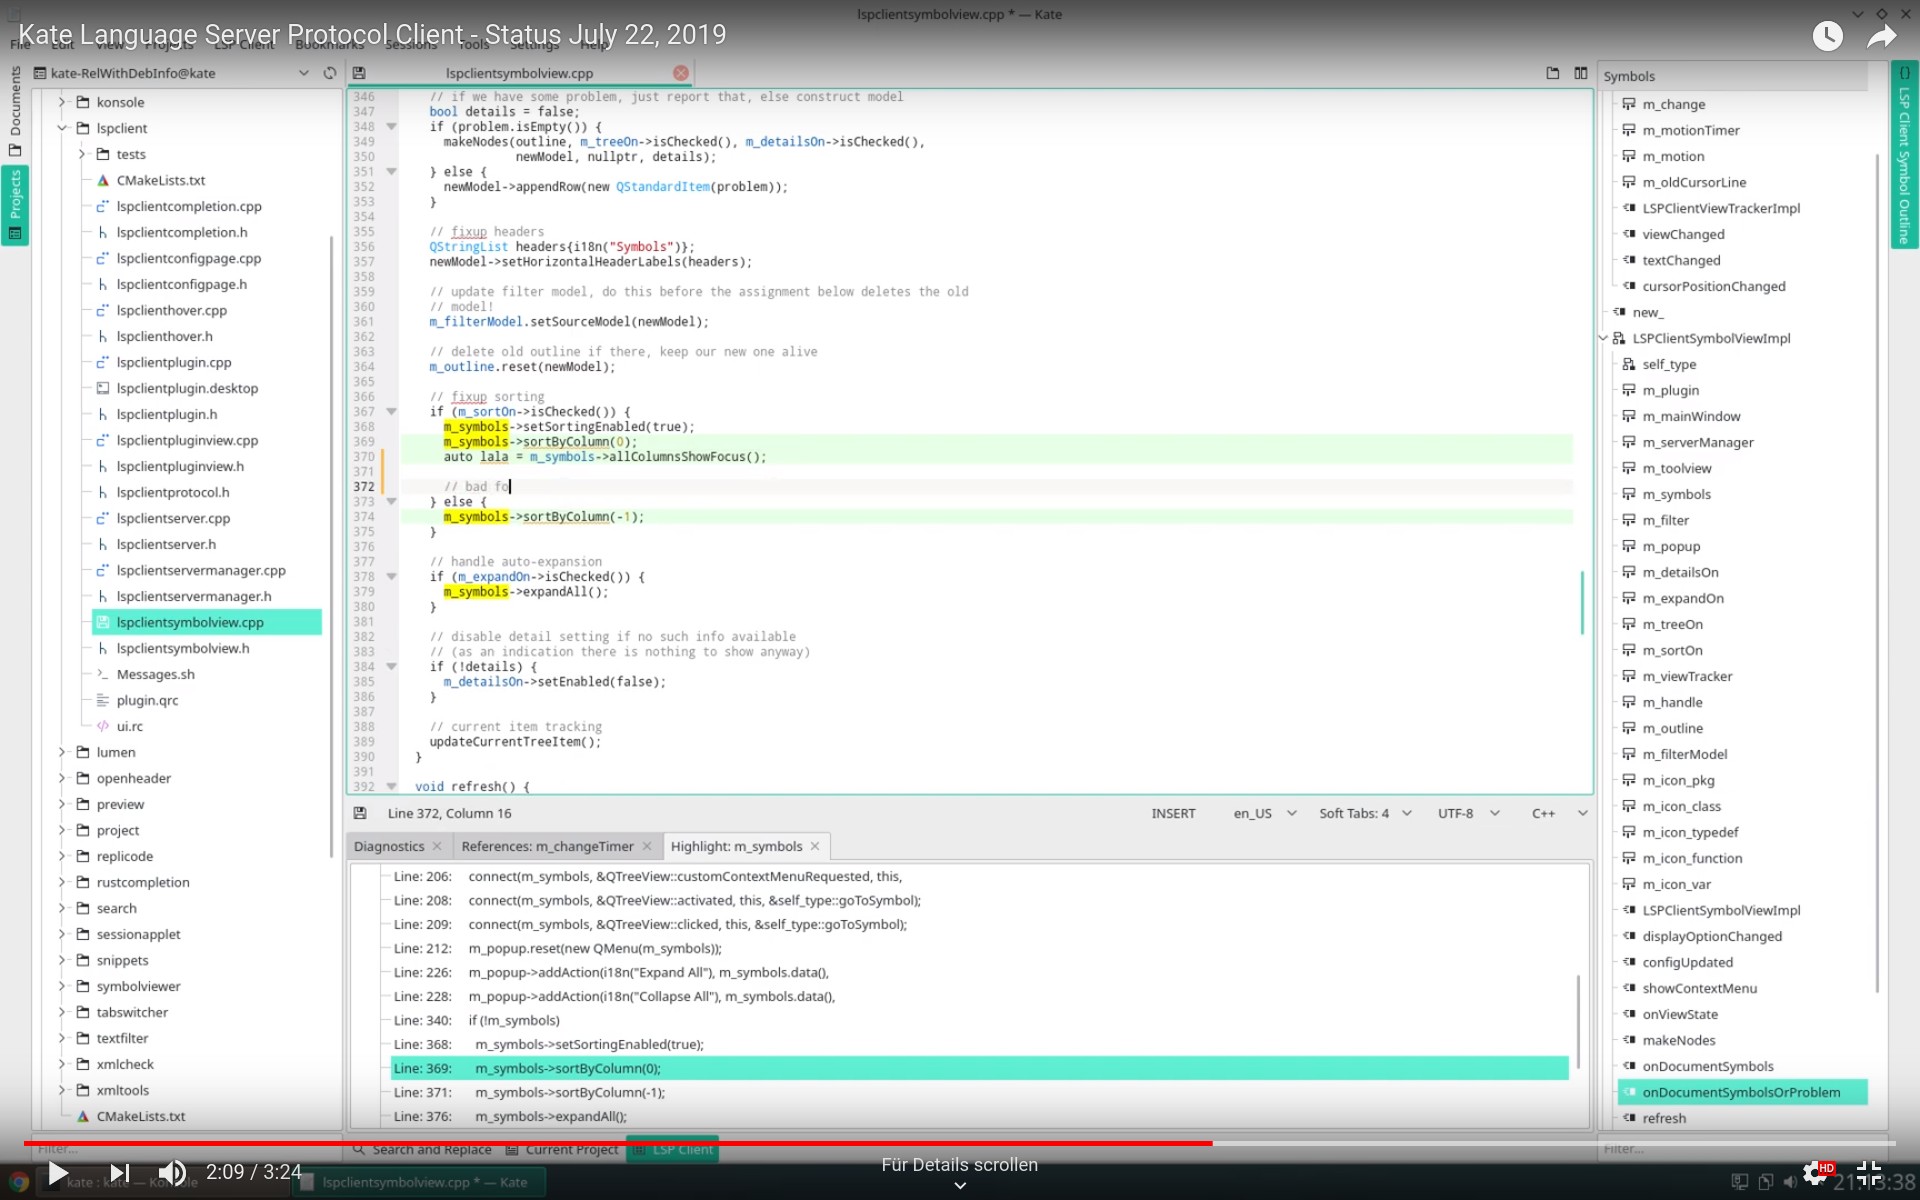Open the Current Project tool view

[x=561, y=1149]
